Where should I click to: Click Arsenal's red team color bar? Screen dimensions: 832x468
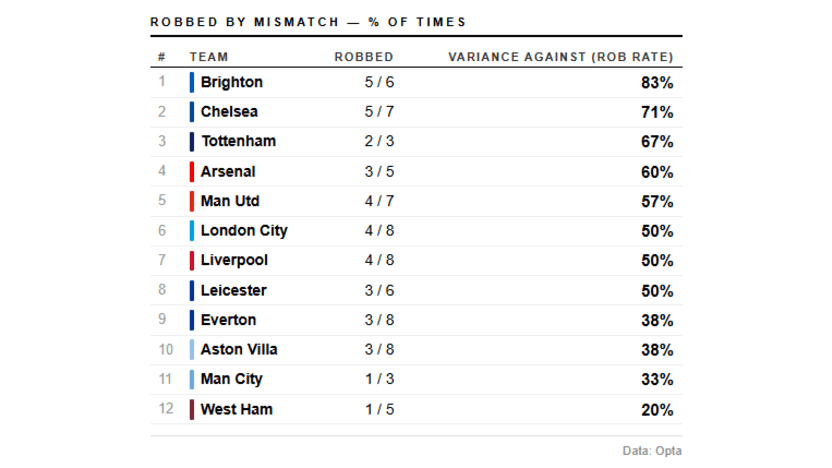(192, 171)
